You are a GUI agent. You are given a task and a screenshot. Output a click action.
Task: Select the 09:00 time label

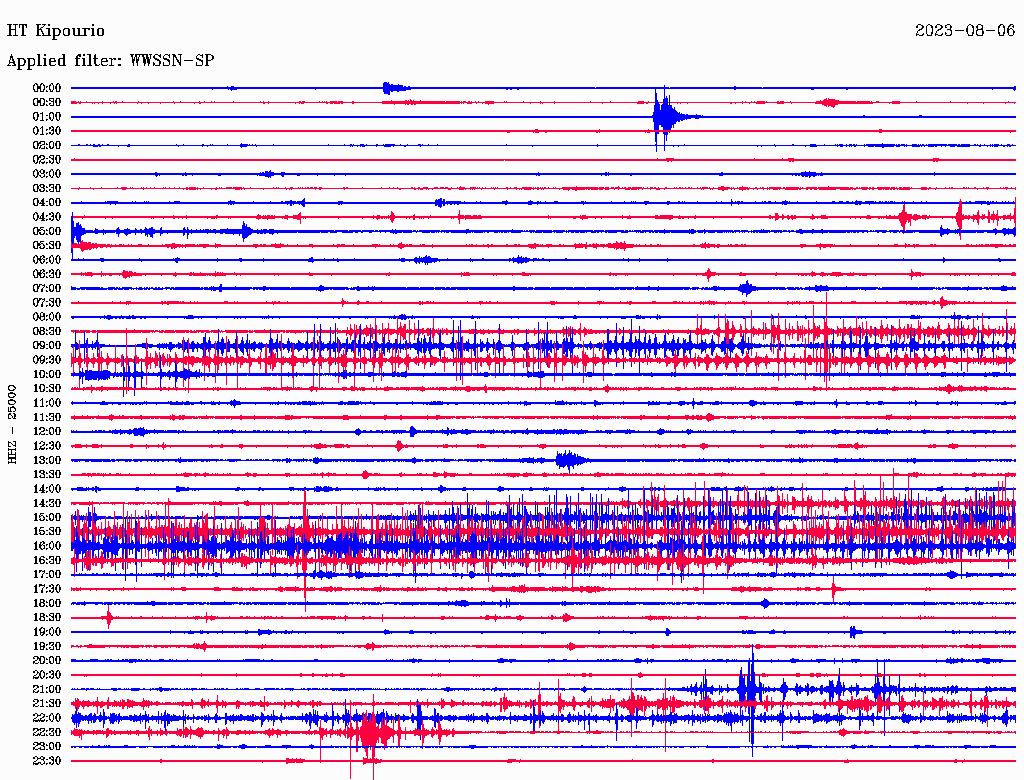click(47, 346)
